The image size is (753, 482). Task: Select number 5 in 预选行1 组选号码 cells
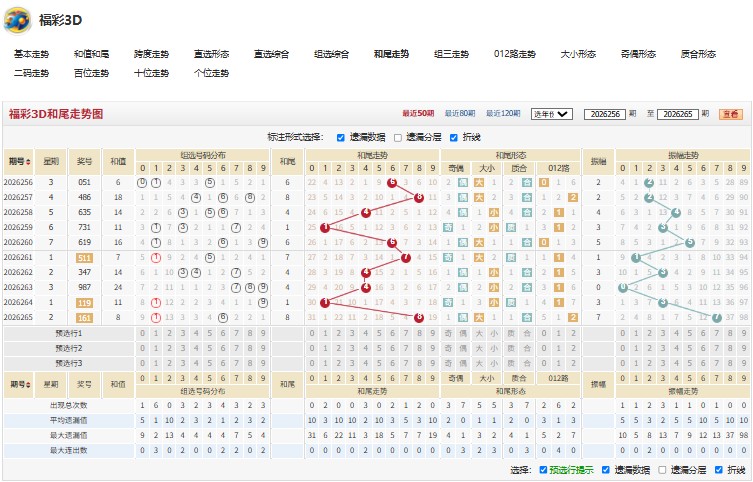point(209,333)
